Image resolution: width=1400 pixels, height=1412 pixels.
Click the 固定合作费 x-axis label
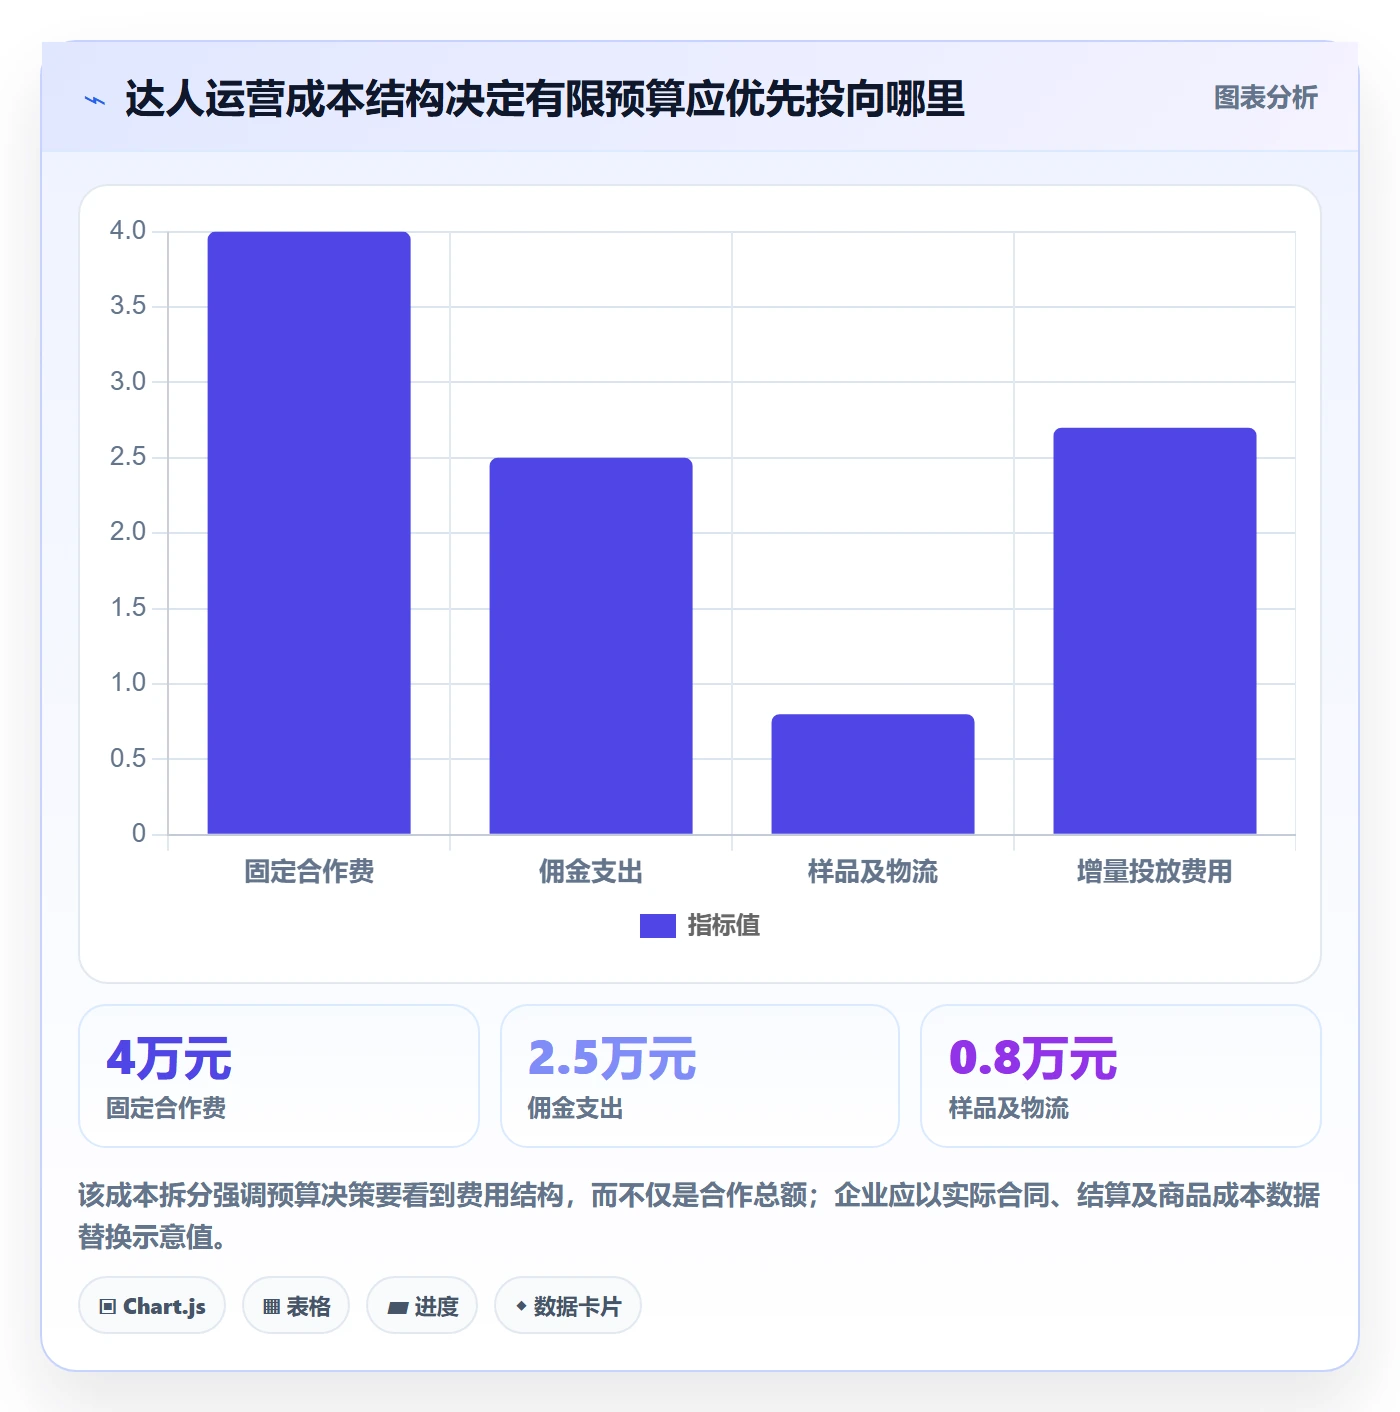309,872
